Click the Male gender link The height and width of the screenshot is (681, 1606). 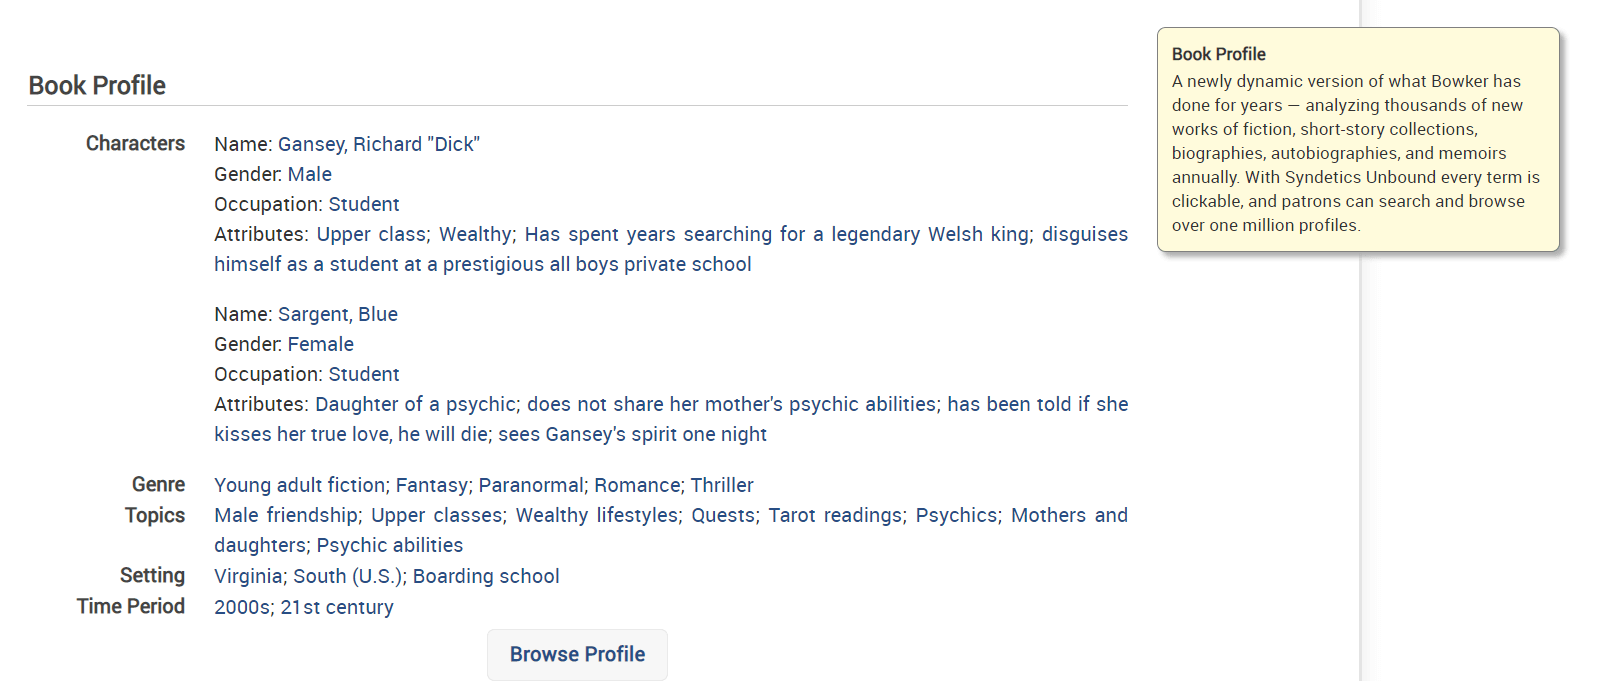[309, 174]
